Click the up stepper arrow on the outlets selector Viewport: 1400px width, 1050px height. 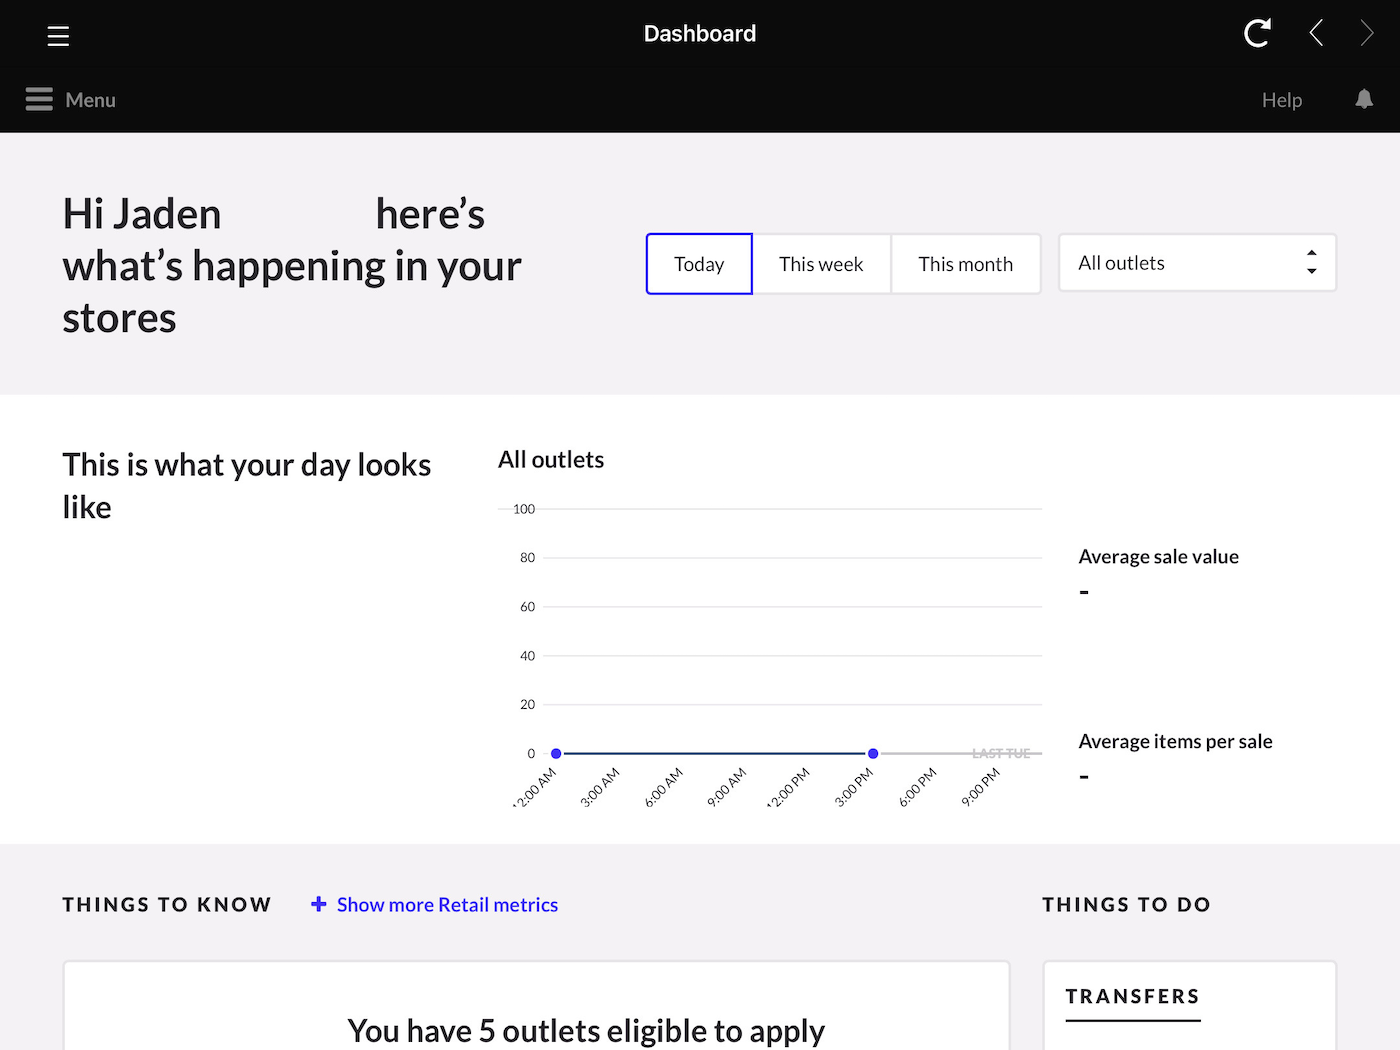tap(1311, 255)
